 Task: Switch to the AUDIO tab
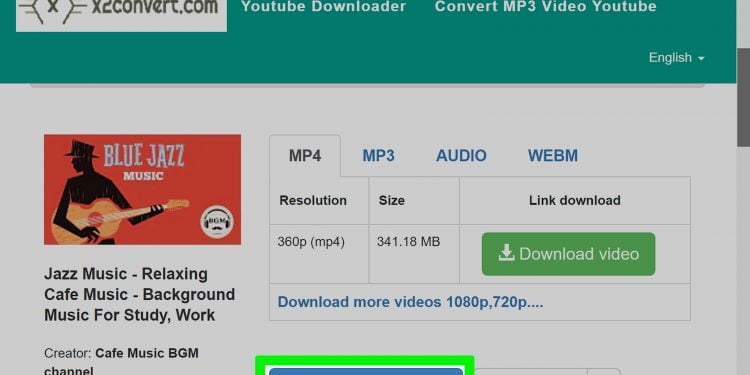pyautogui.click(x=461, y=156)
